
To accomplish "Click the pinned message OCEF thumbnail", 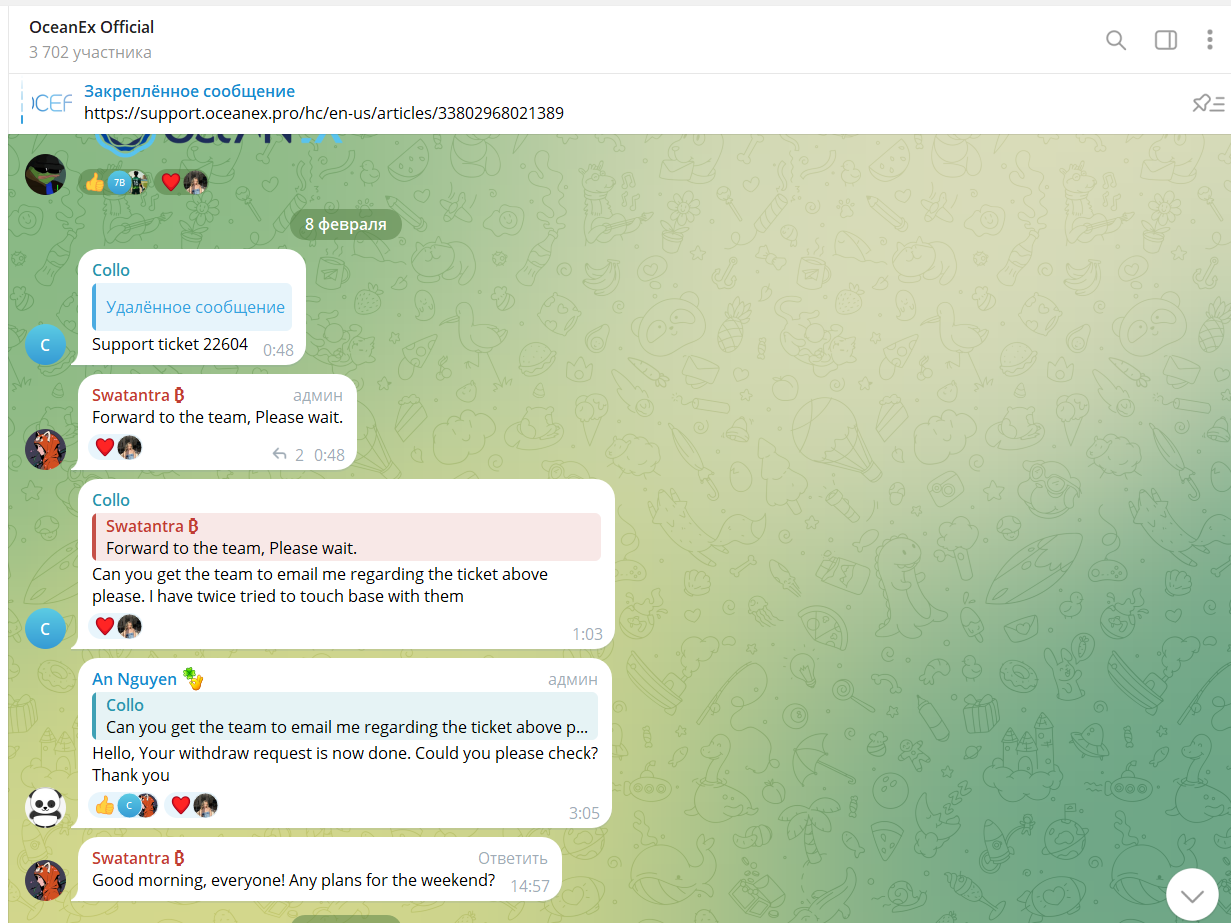I will tap(52, 103).
